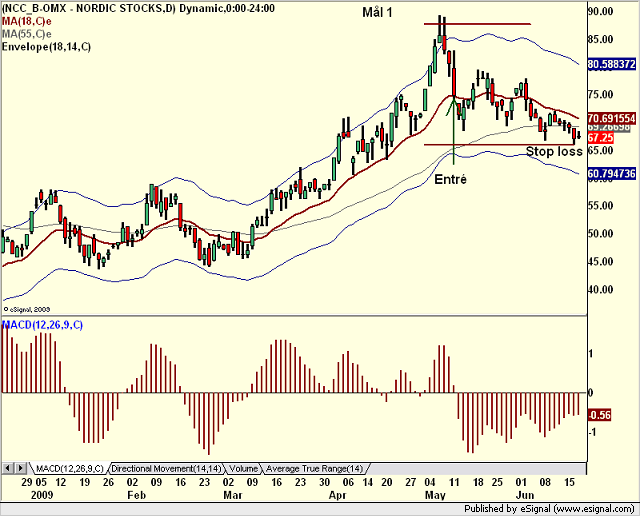Click the 45.00 price axis label
Viewport: 640px width, 516px height.
(x=600, y=262)
